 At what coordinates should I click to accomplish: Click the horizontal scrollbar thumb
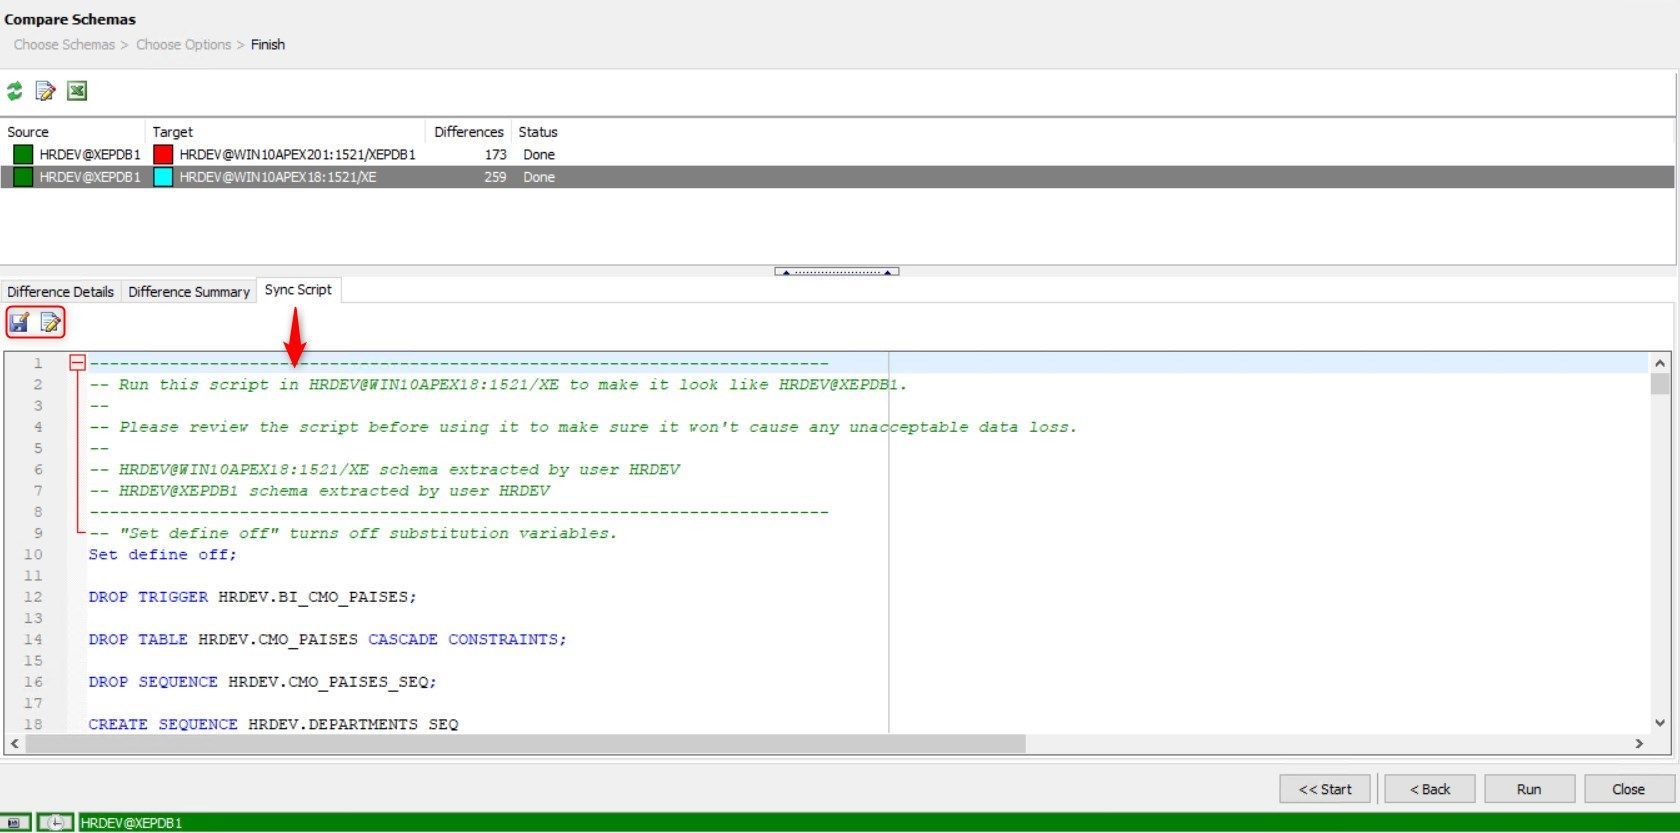tap(525, 743)
